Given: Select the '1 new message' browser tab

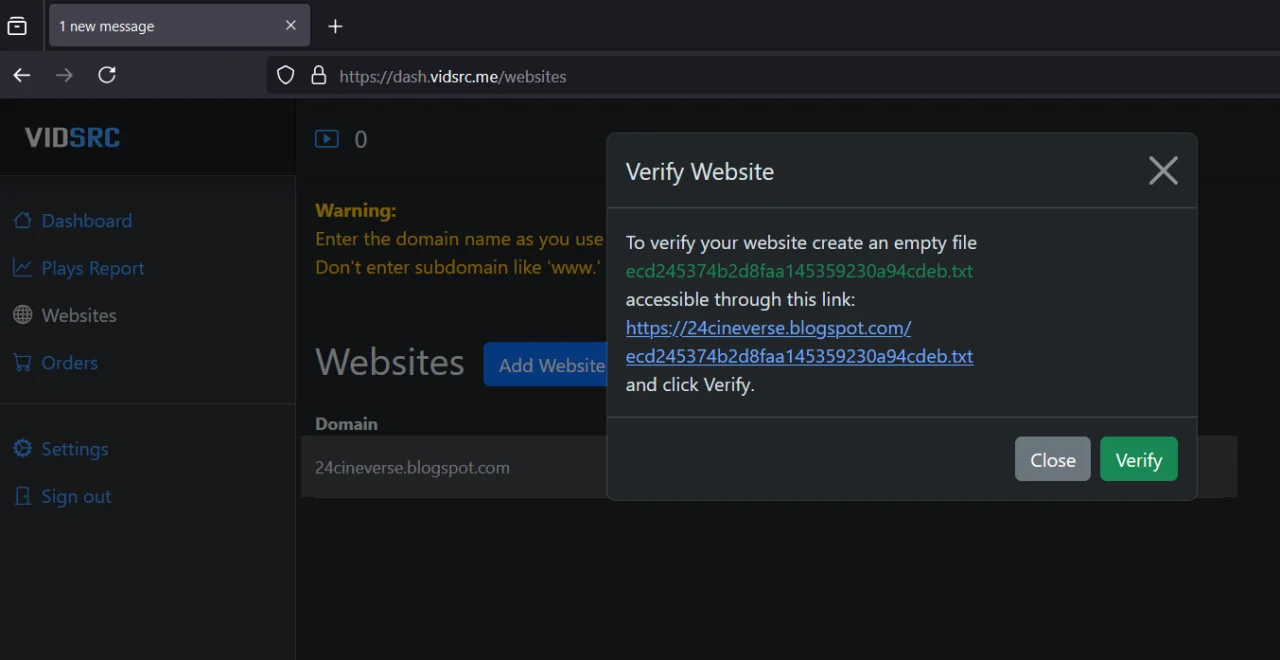Looking at the screenshot, I should [179, 26].
